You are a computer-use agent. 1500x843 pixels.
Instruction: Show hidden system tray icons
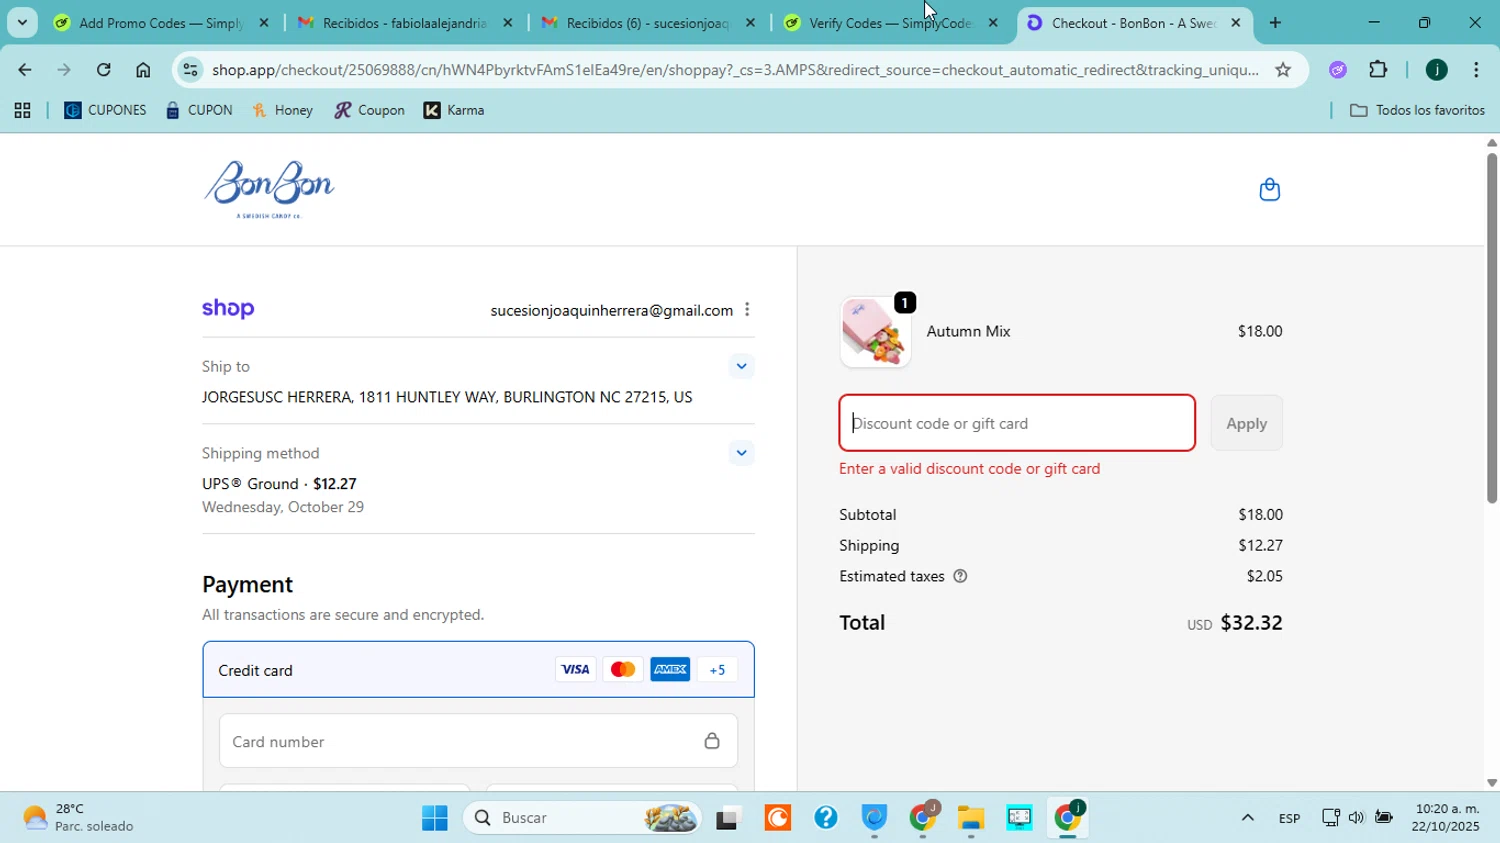coord(1247,818)
